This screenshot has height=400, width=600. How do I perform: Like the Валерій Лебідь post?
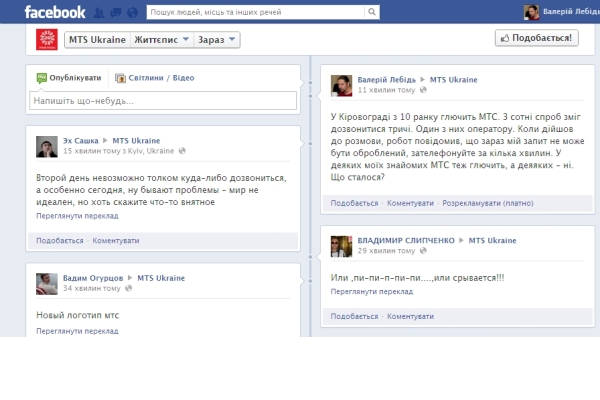click(354, 203)
